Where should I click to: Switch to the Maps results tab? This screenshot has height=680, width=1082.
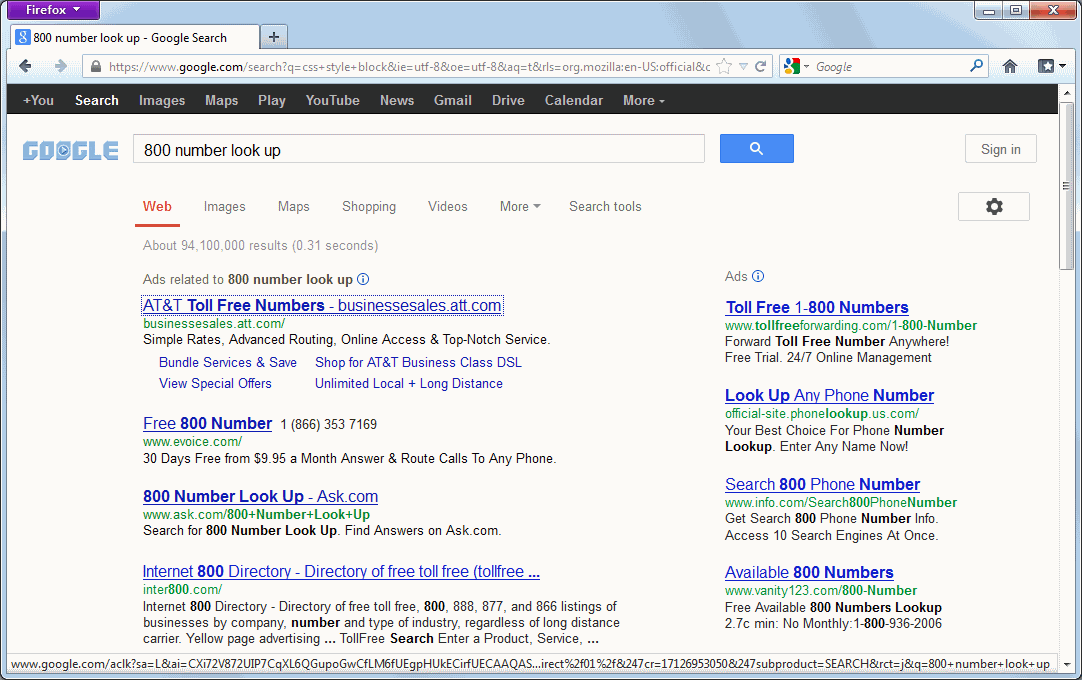tap(293, 206)
